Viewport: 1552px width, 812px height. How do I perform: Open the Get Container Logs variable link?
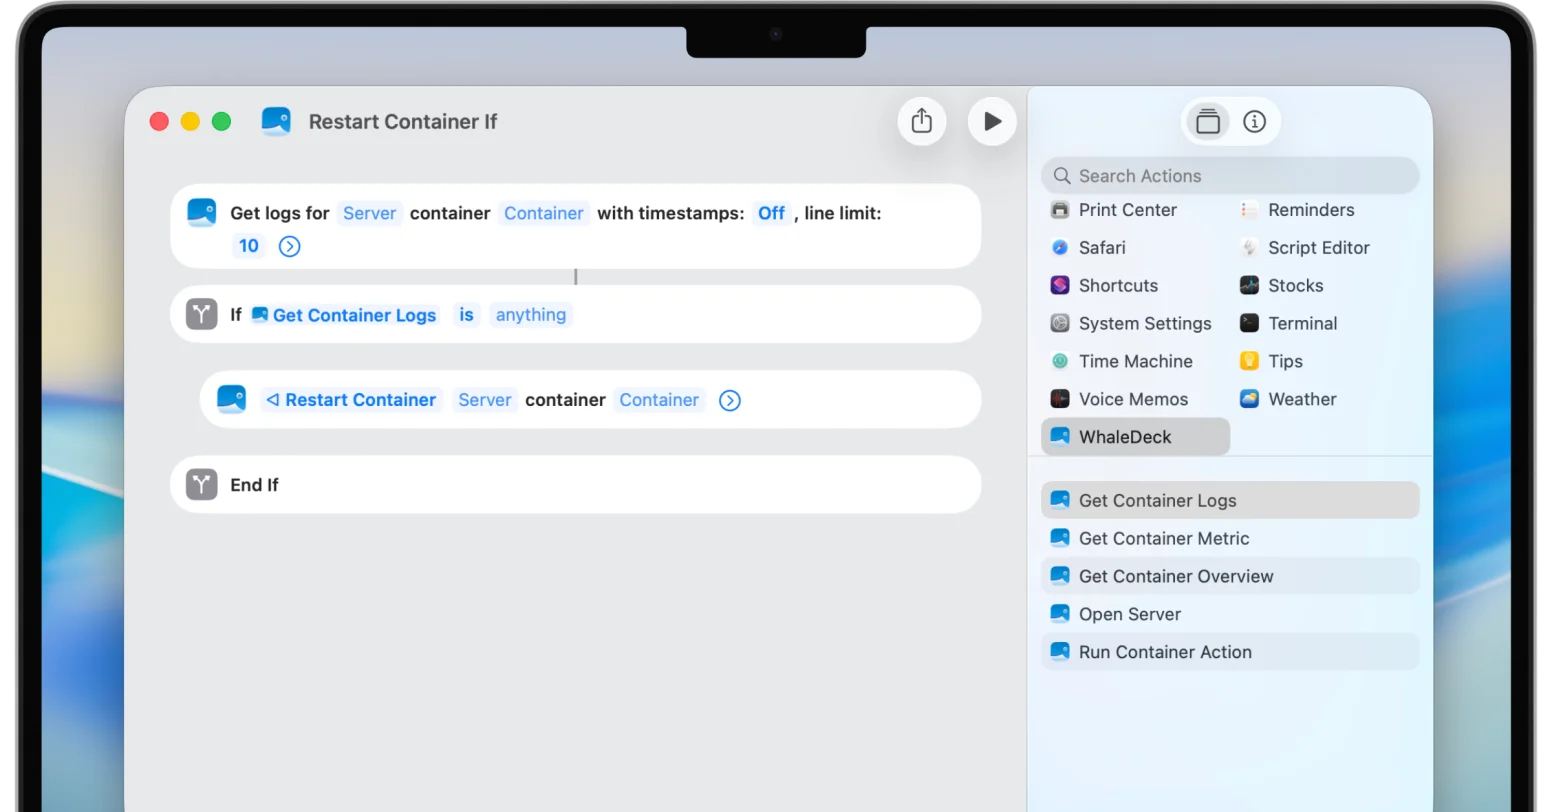pos(354,315)
